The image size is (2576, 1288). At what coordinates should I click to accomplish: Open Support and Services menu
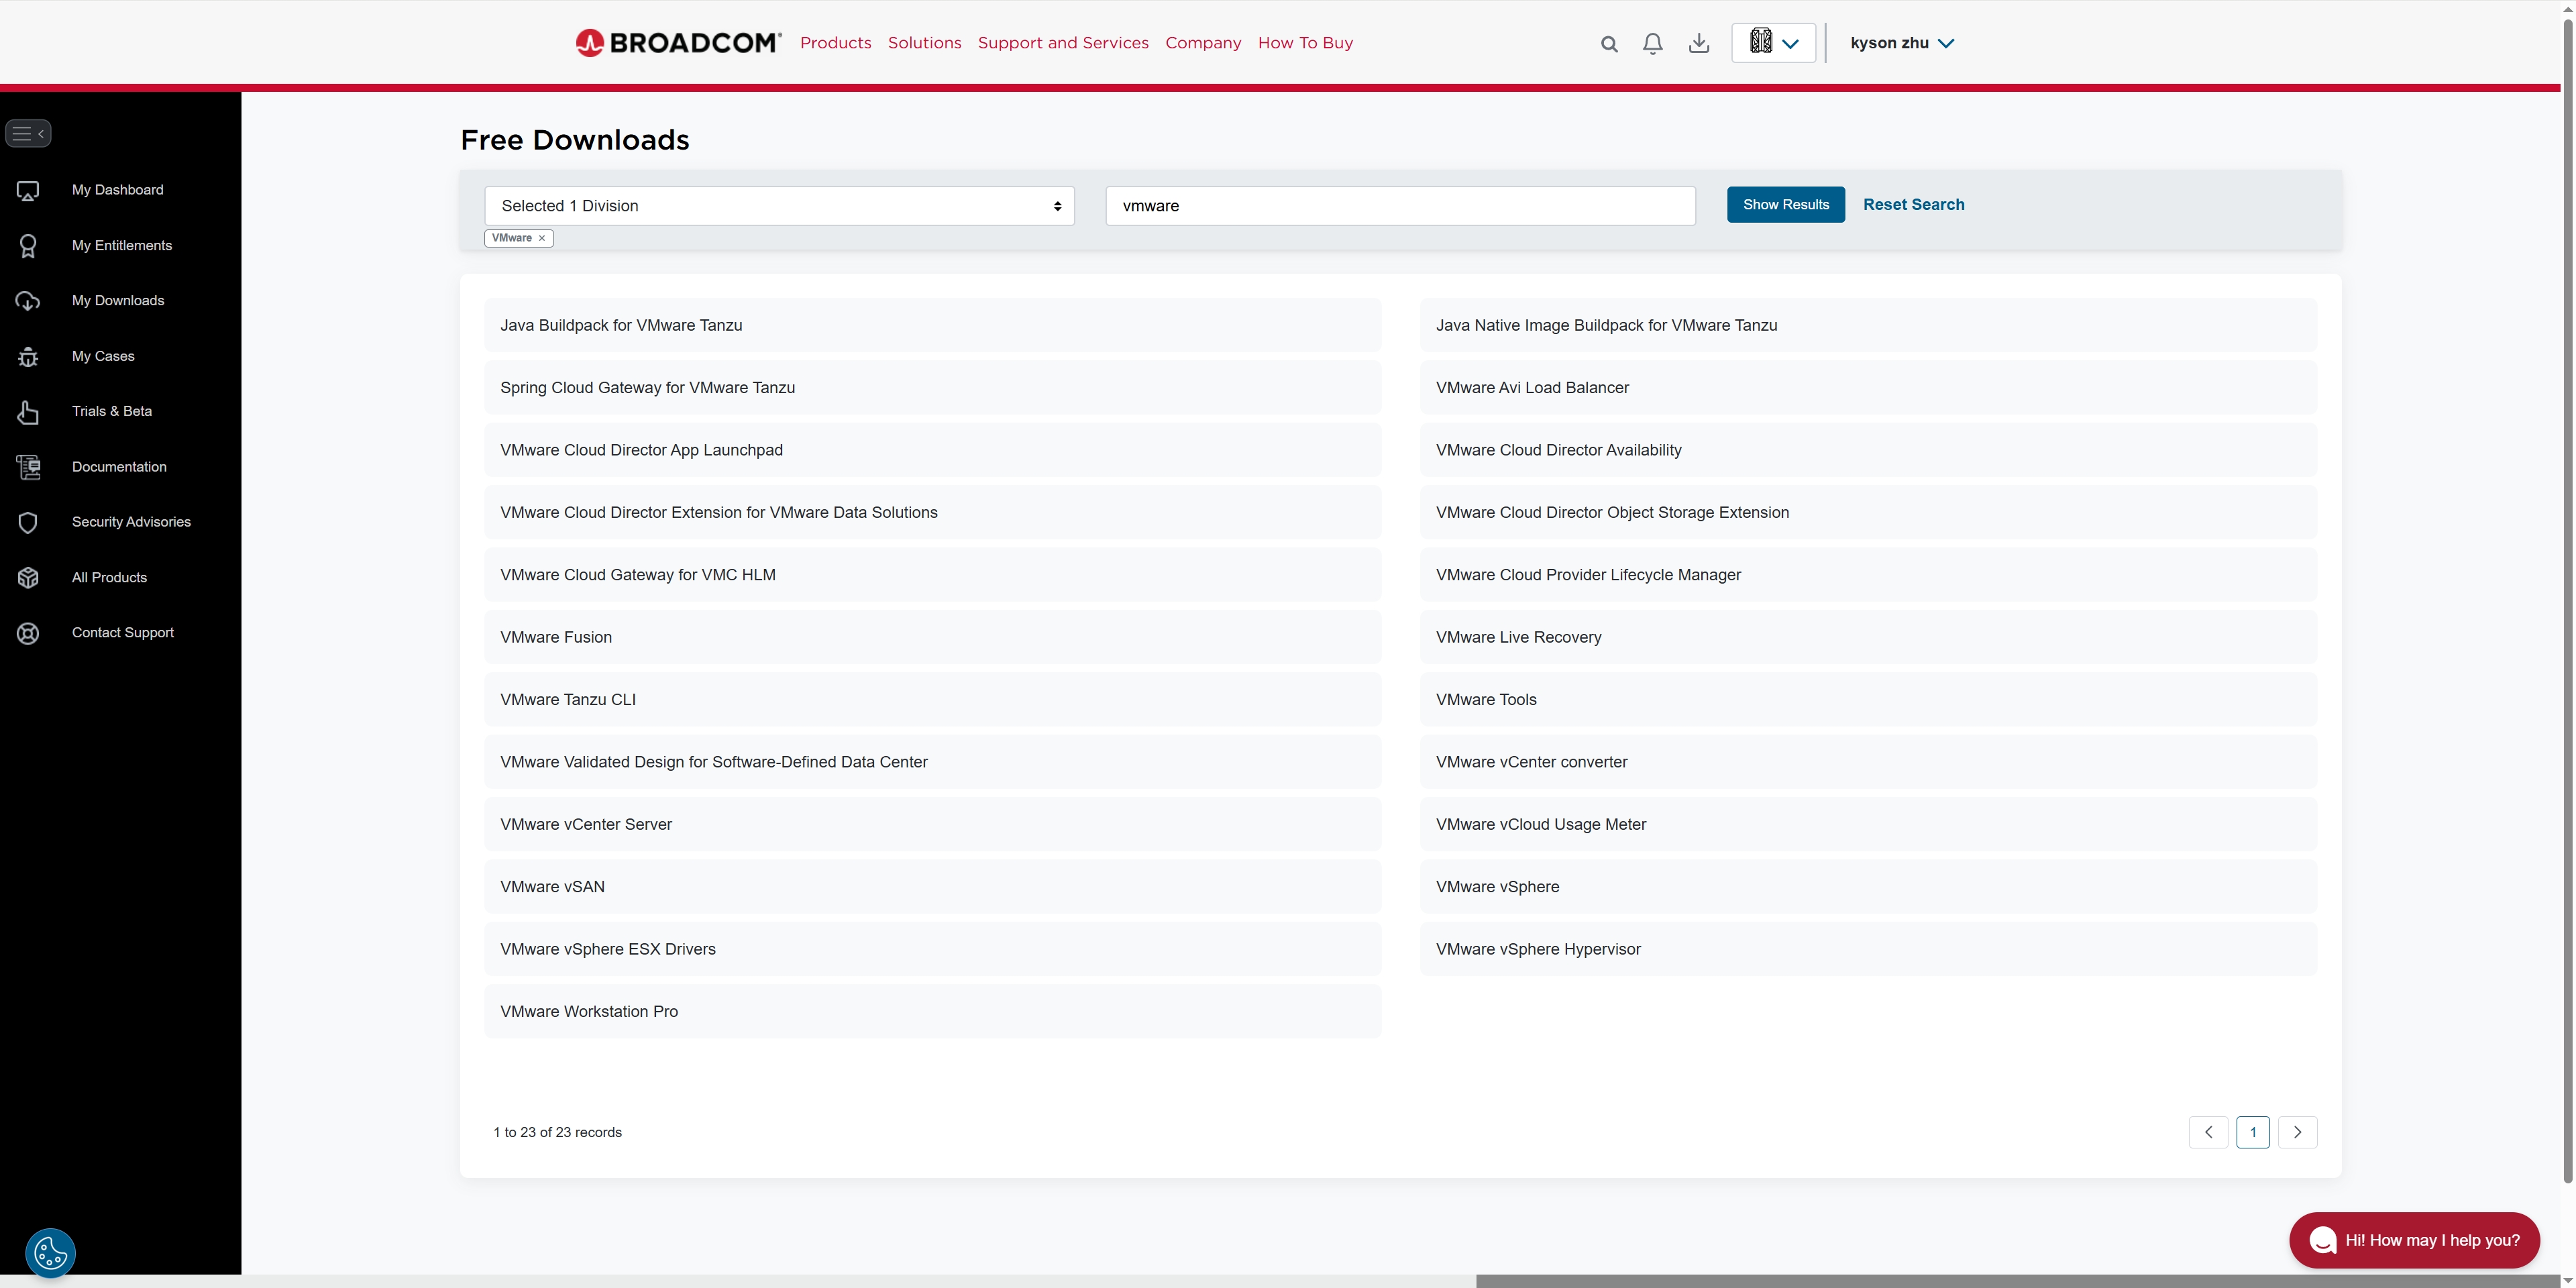pos(1063,43)
